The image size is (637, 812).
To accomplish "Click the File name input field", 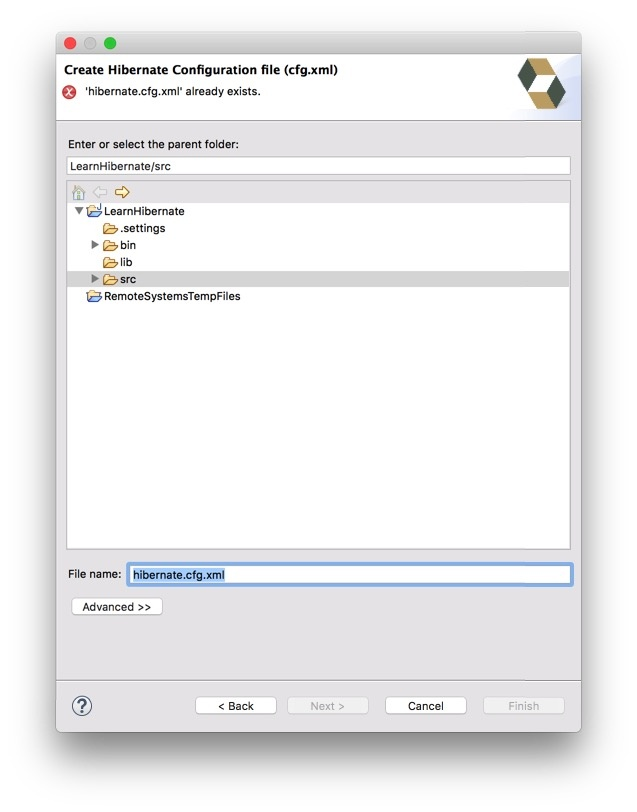I will (350, 575).
